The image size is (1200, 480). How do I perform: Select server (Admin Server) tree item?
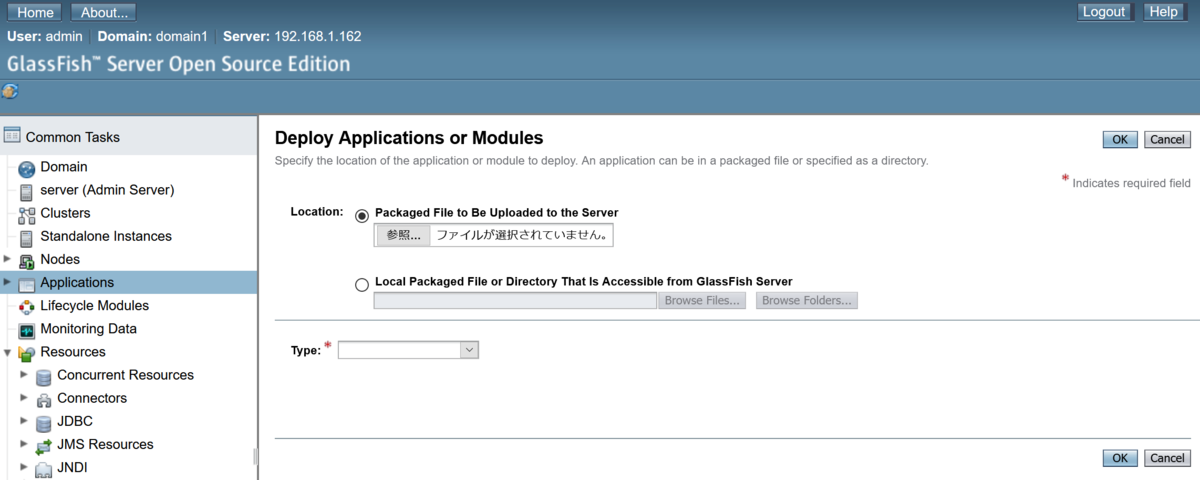[x=107, y=190]
